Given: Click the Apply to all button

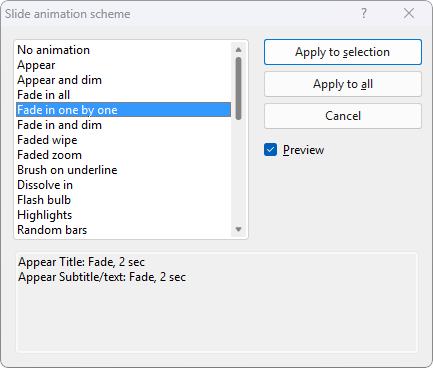Looking at the screenshot, I should pyautogui.click(x=343, y=84).
